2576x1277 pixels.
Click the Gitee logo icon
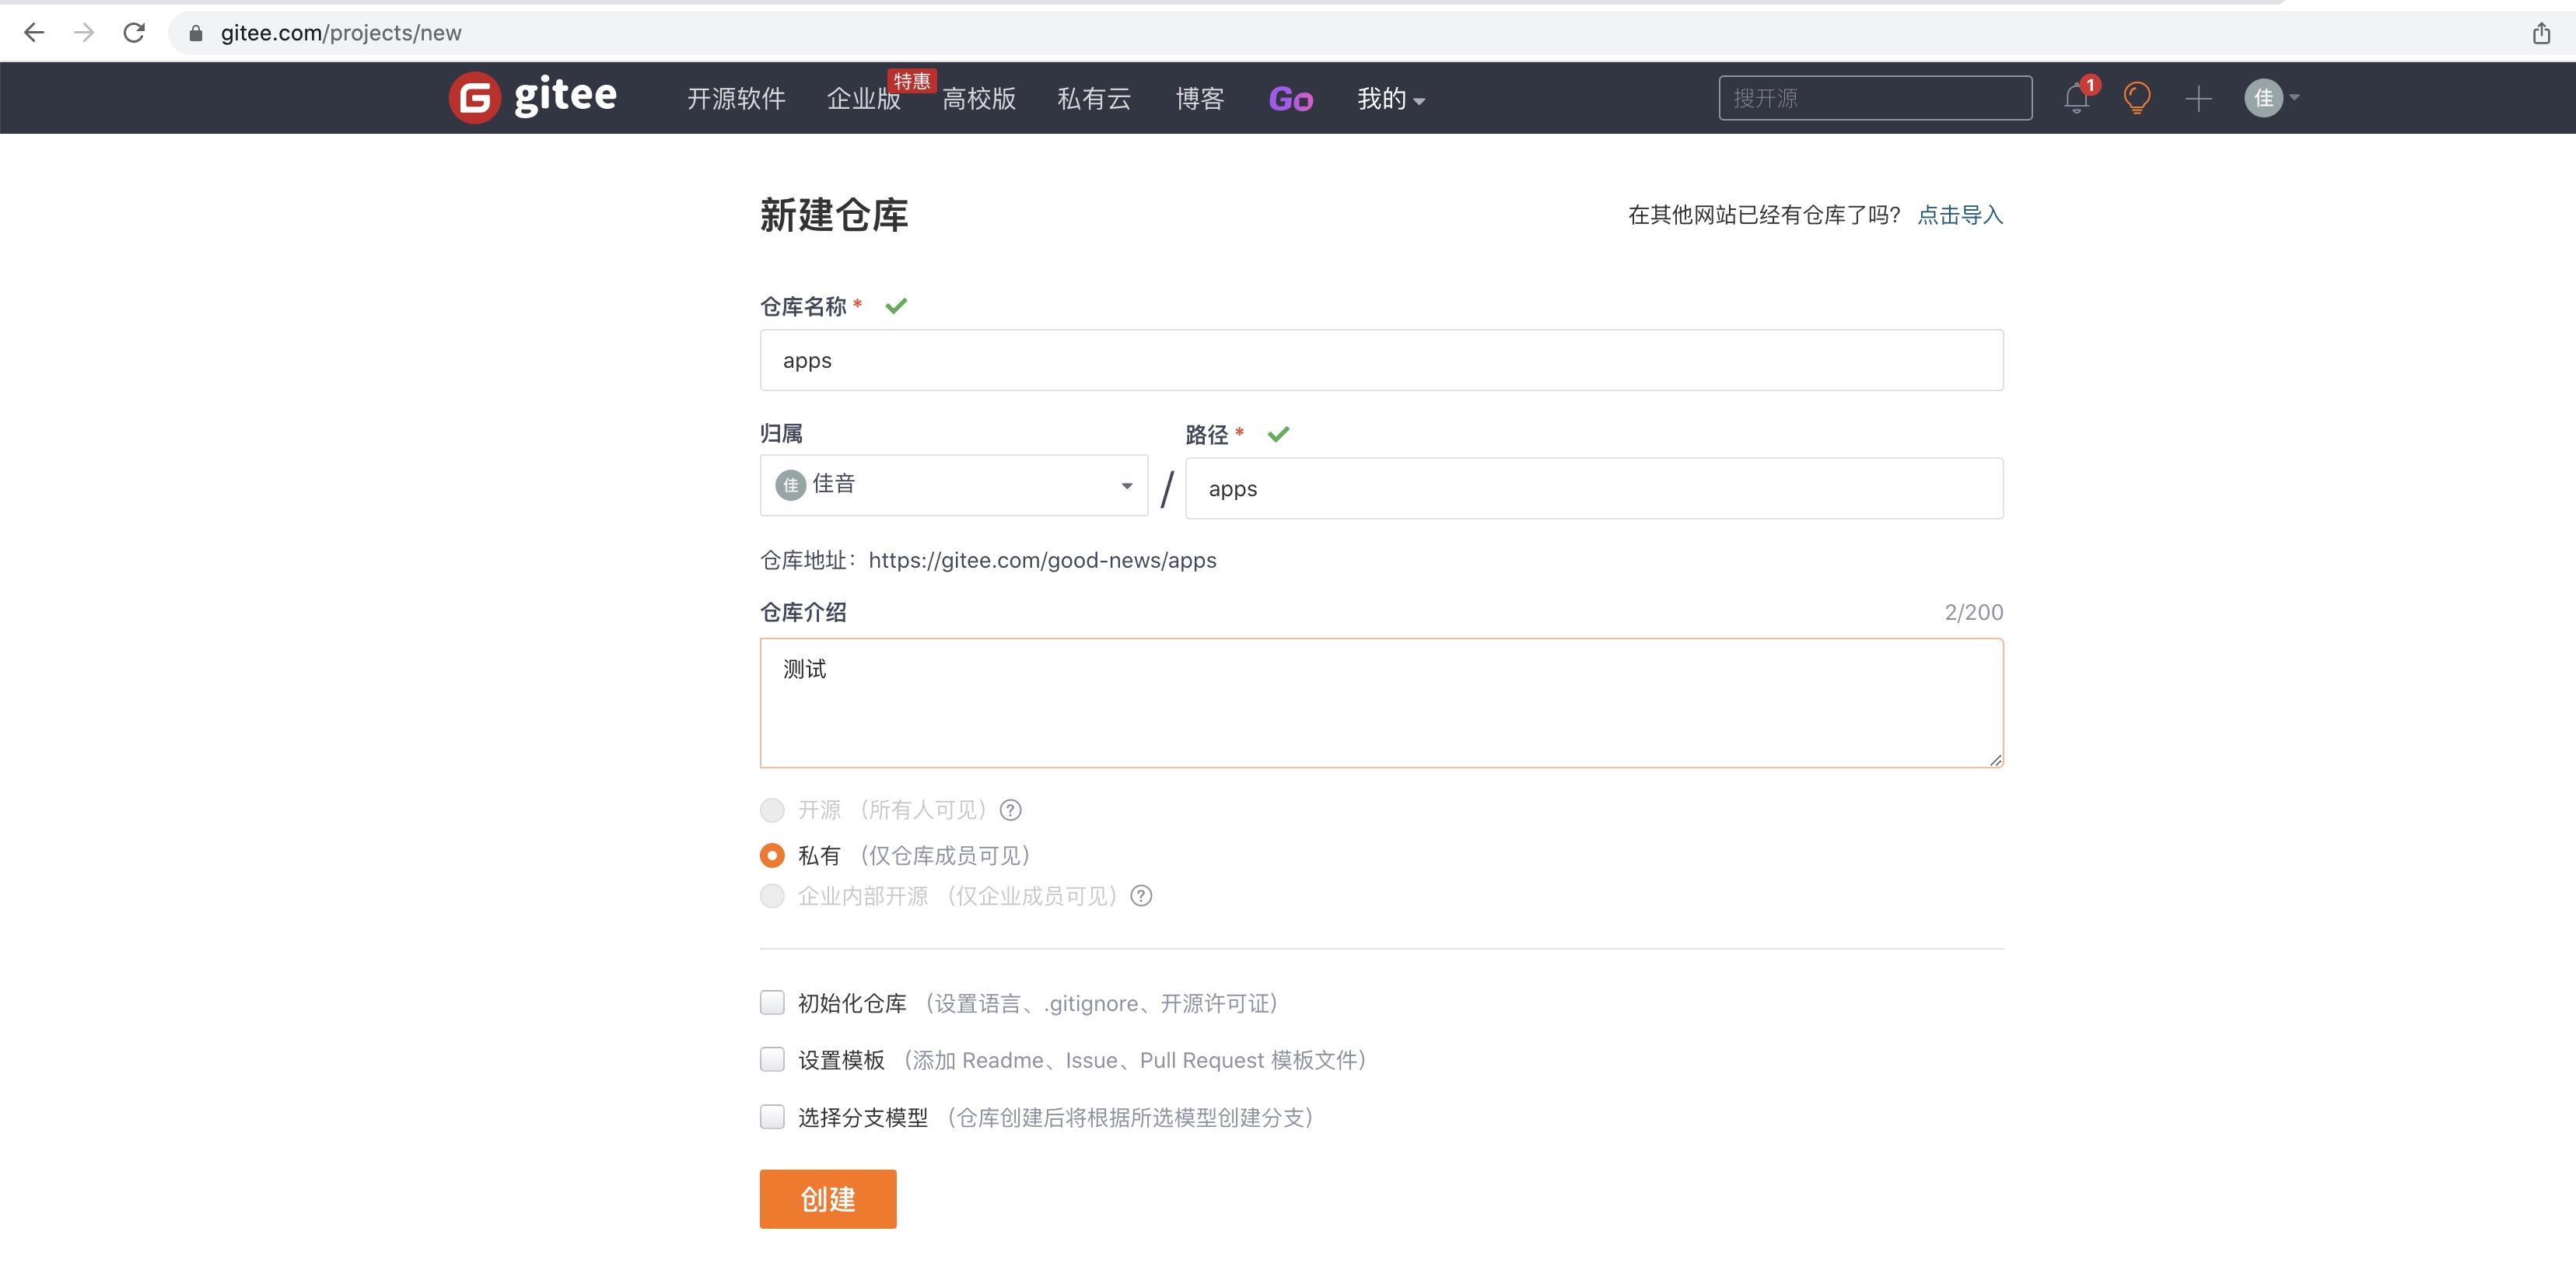coord(474,98)
